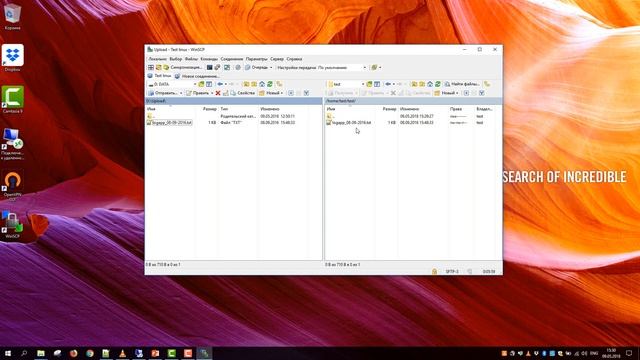Open local Свойства properties
The image size is (640, 360).
coord(242,93)
